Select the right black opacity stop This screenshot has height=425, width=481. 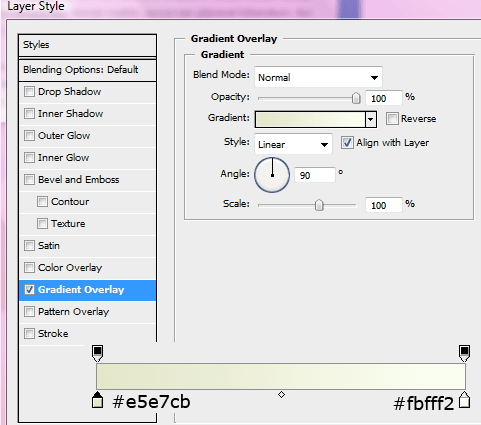(x=464, y=353)
